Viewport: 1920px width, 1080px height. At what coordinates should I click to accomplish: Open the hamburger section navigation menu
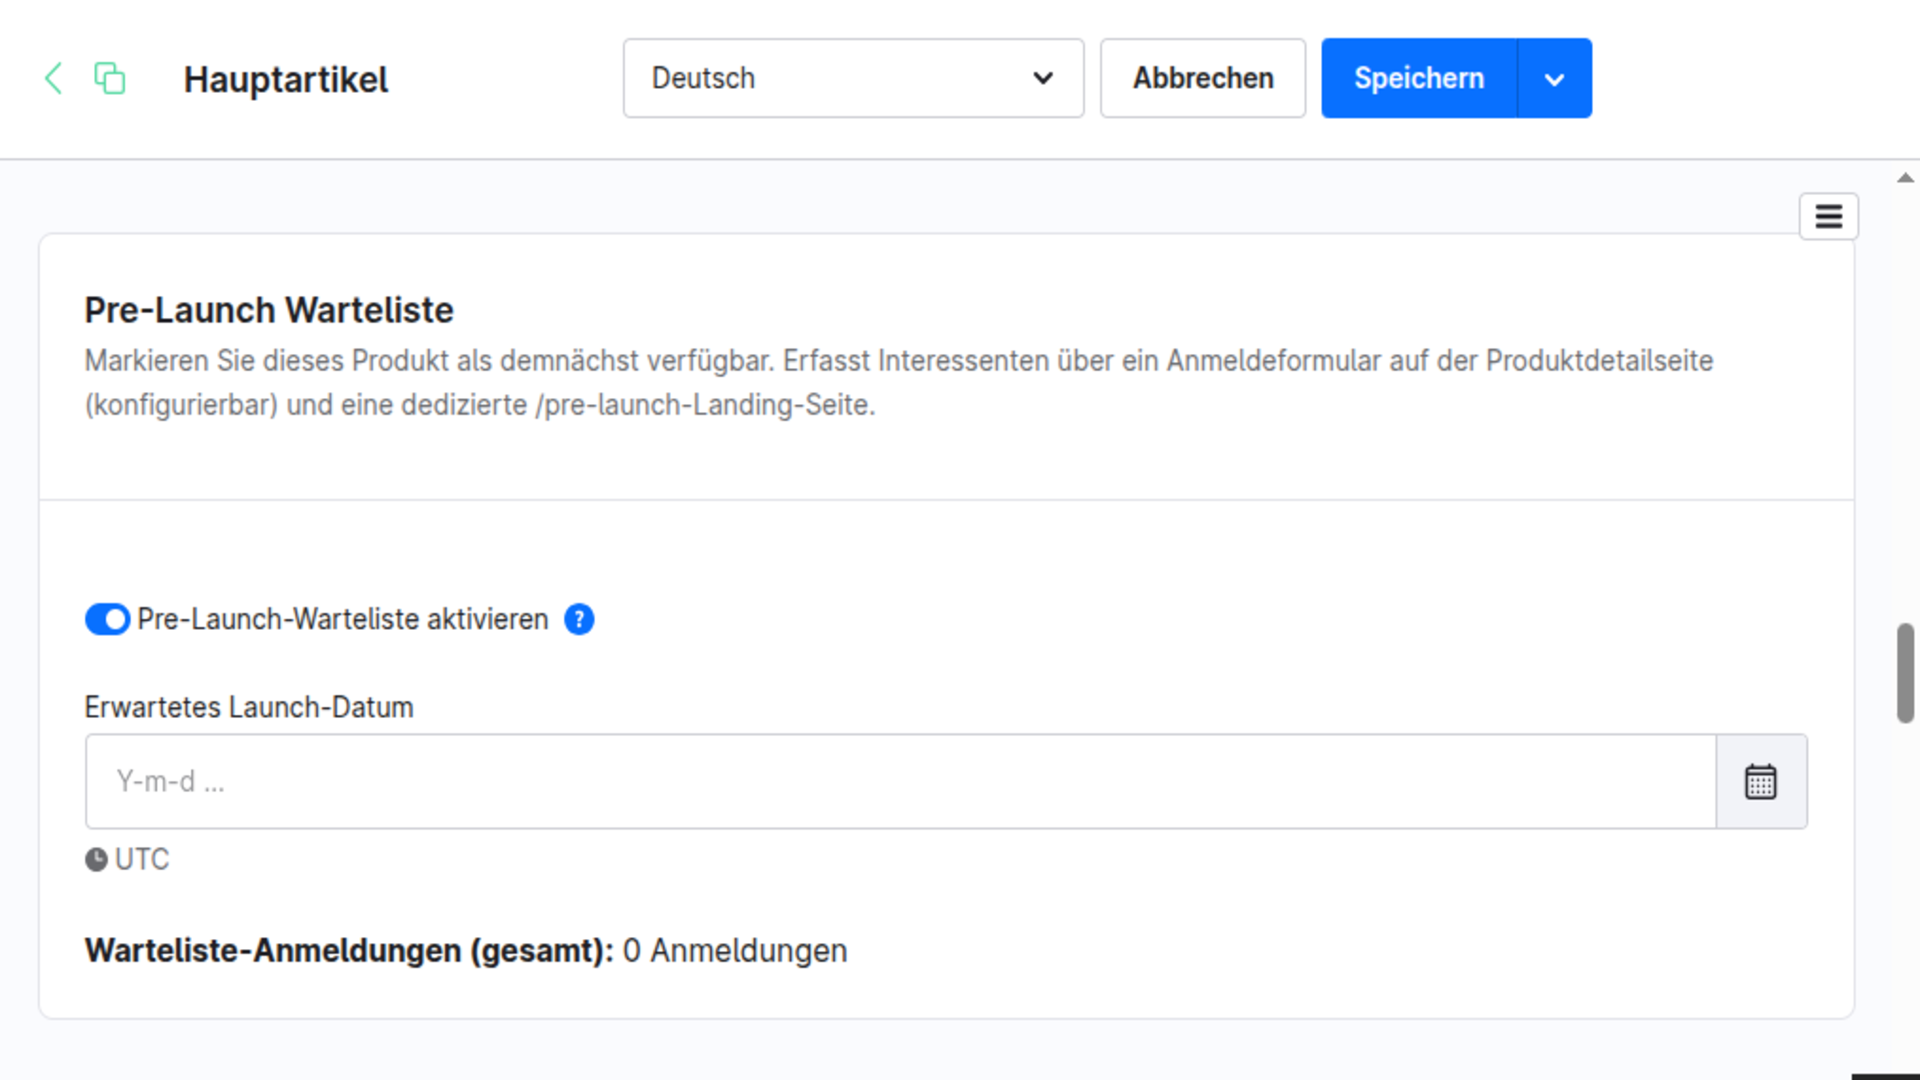(1829, 216)
